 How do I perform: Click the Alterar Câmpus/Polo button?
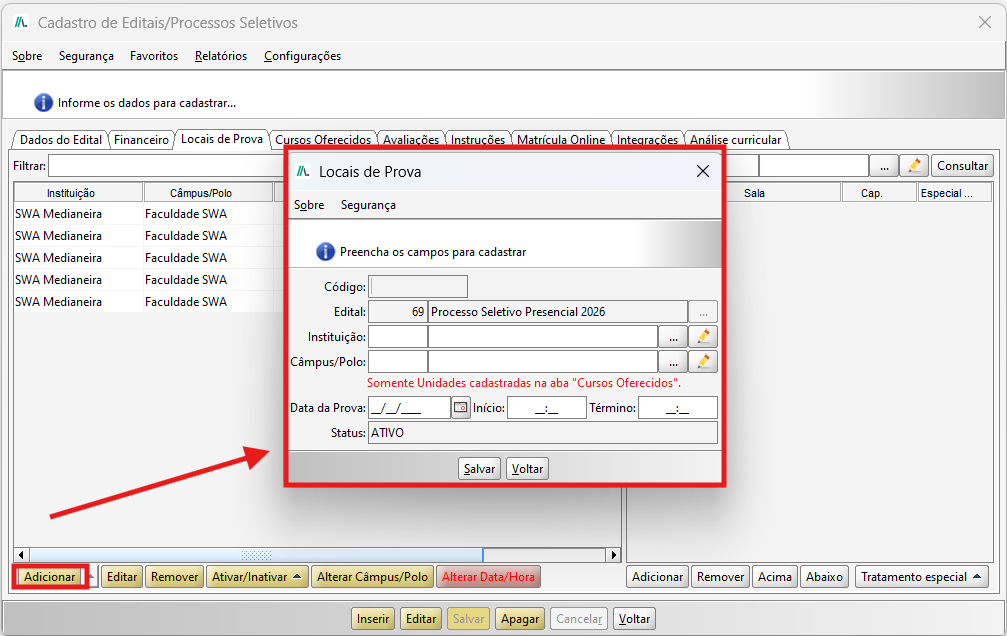(x=372, y=577)
